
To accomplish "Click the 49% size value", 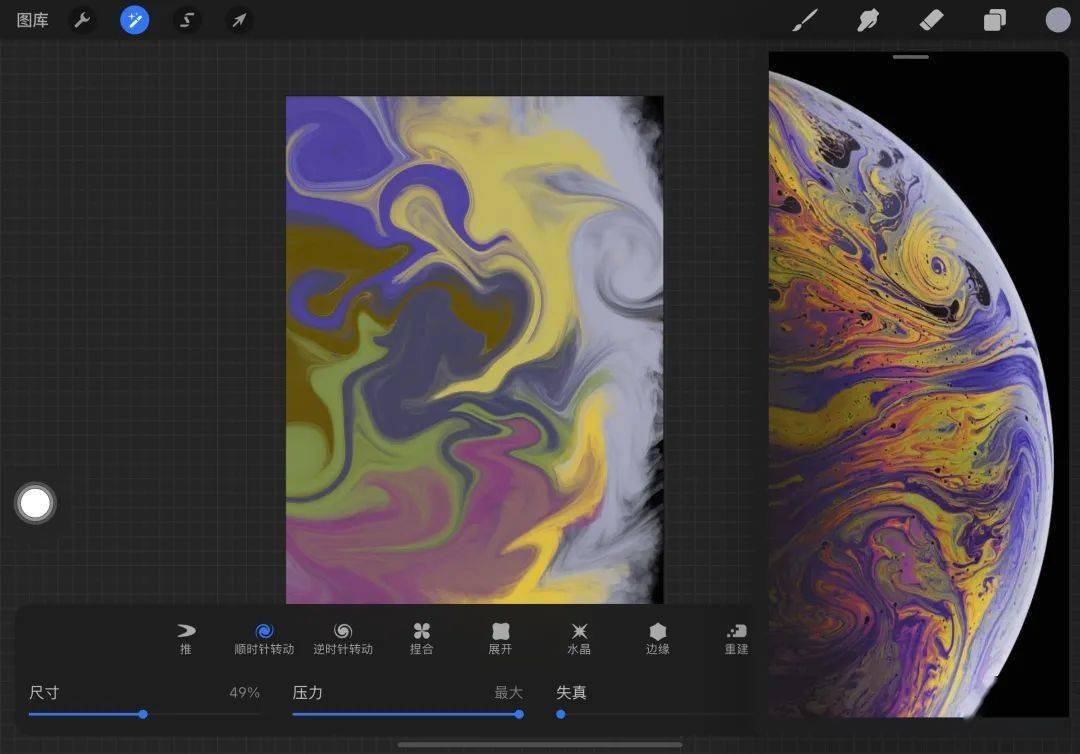I will (245, 692).
